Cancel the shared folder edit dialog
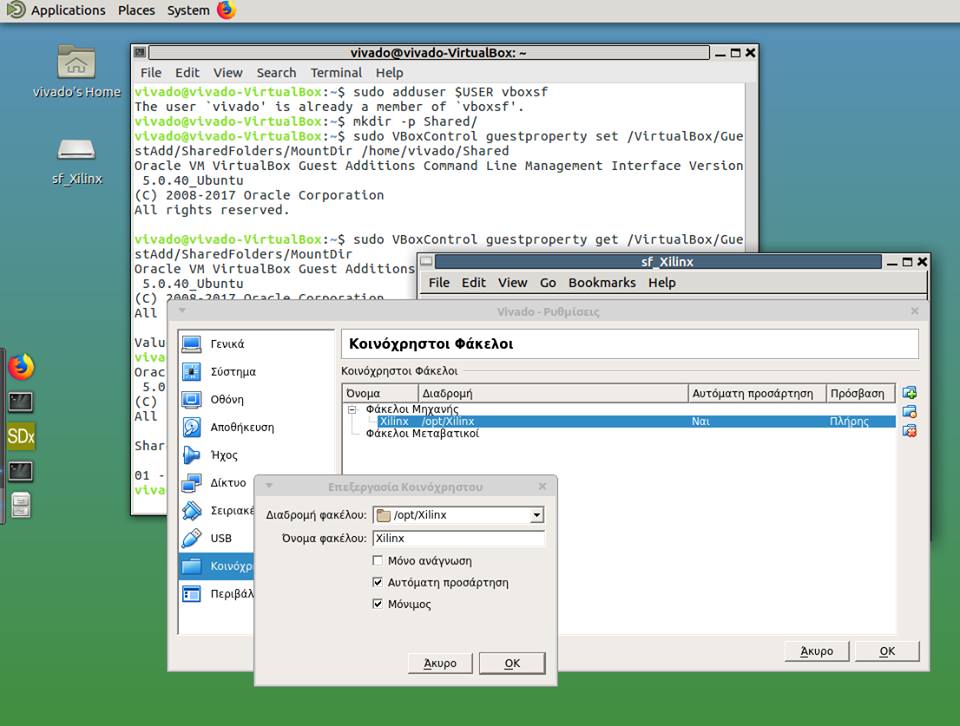This screenshot has height=726, width=960. (440, 663)
